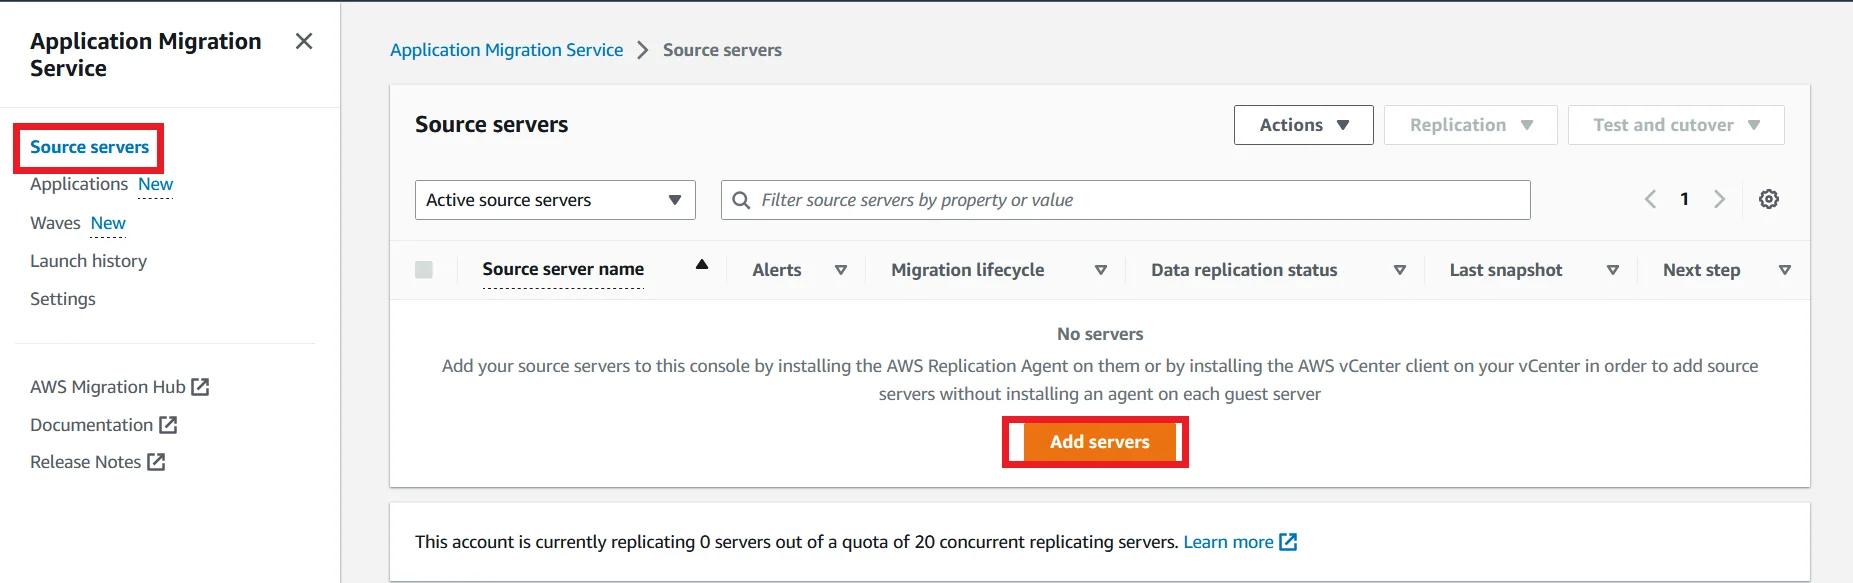Screen dimensions: 1853x583
Task: Click the Add servers button
Action: (x=1099, y=442)
